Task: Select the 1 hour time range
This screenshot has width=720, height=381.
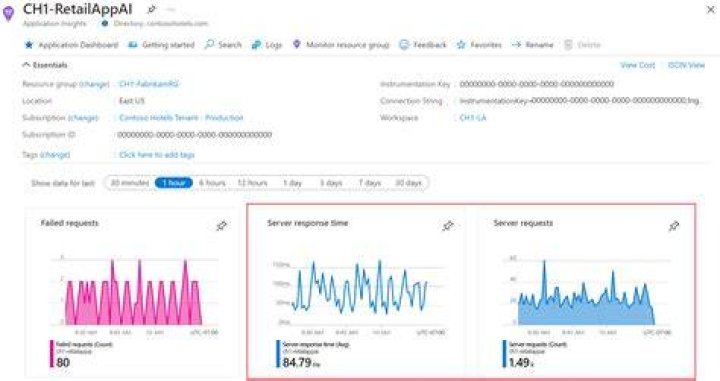Action: point(174,183)
